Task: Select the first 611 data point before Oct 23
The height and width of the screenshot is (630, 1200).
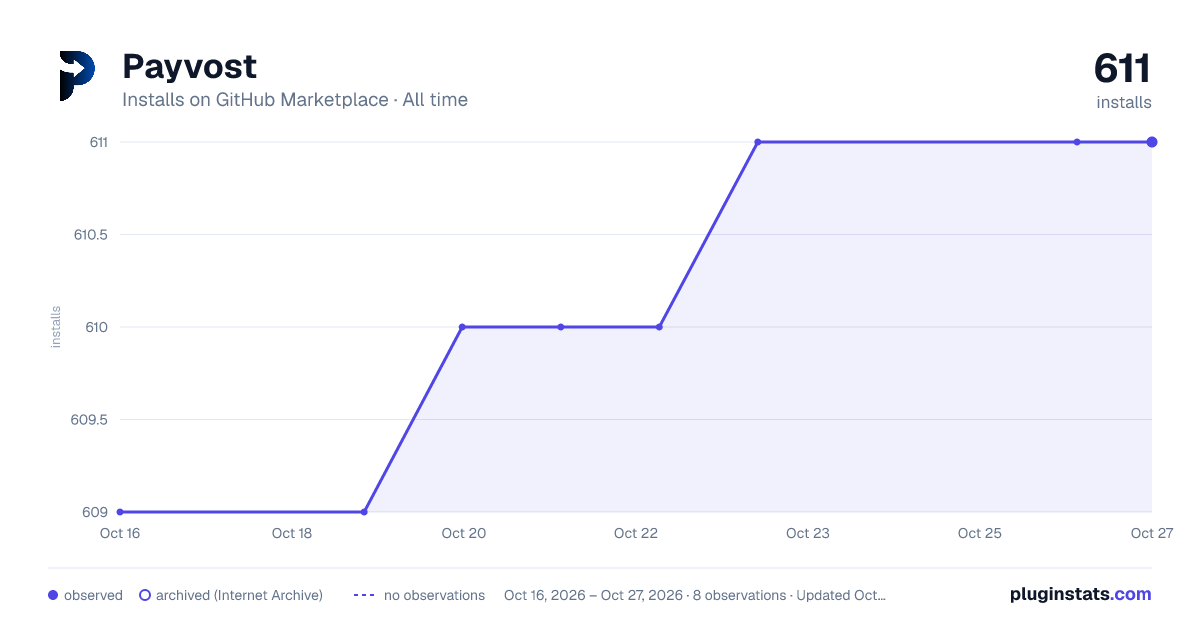Action: coord(758,142)
